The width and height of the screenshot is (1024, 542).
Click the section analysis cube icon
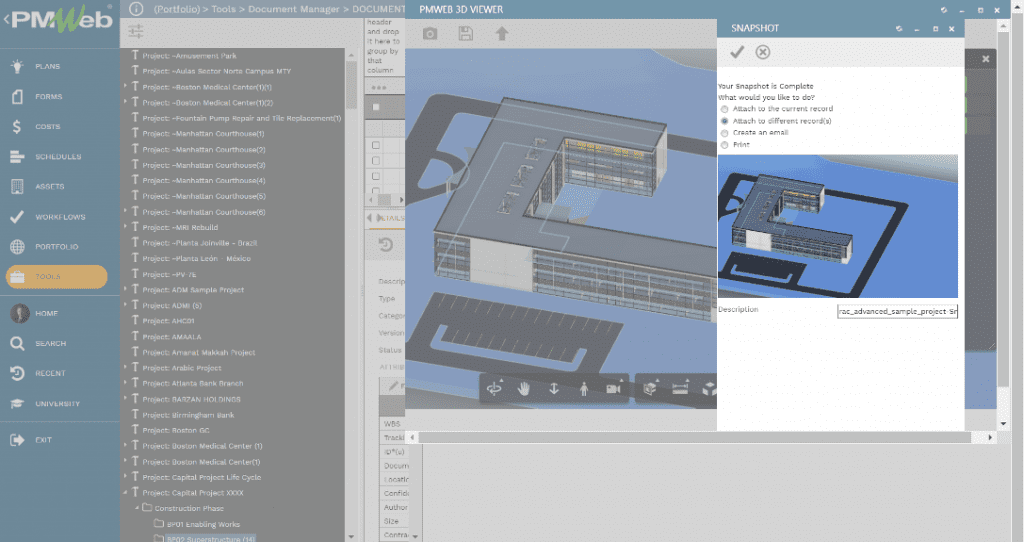tap(650, 389)
